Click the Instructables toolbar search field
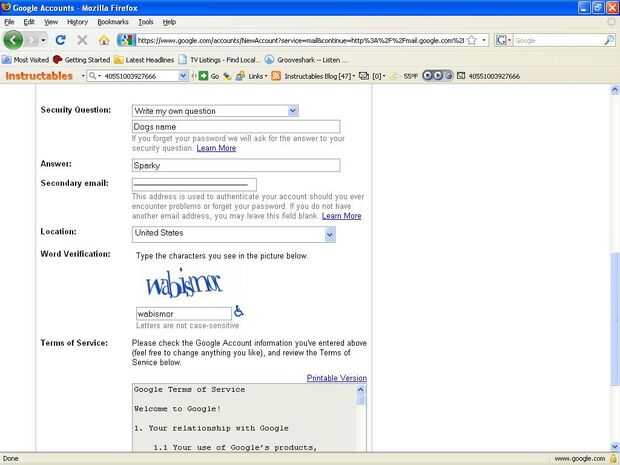 coord(140,76)
